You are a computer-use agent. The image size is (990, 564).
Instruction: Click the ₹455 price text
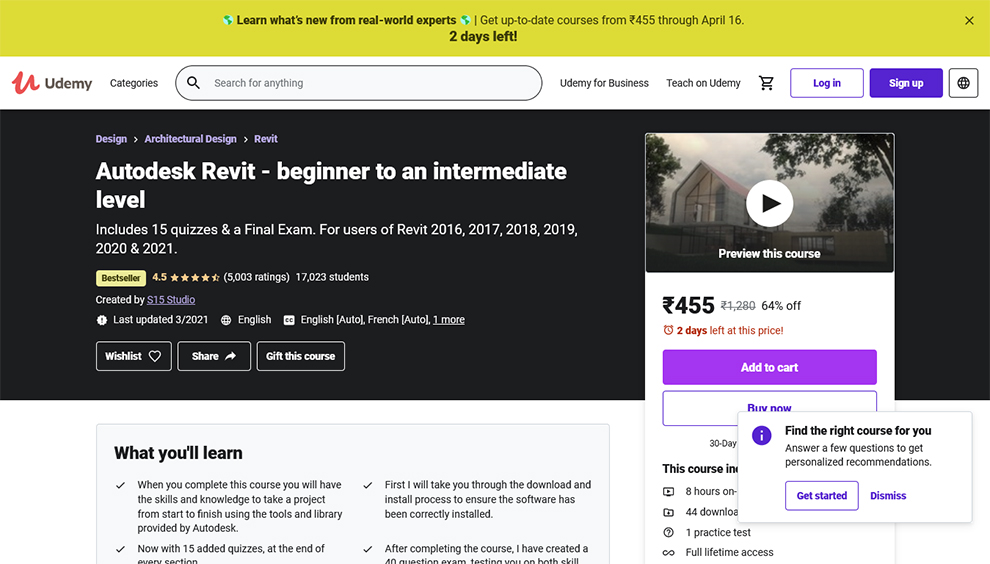click(688, 306)
